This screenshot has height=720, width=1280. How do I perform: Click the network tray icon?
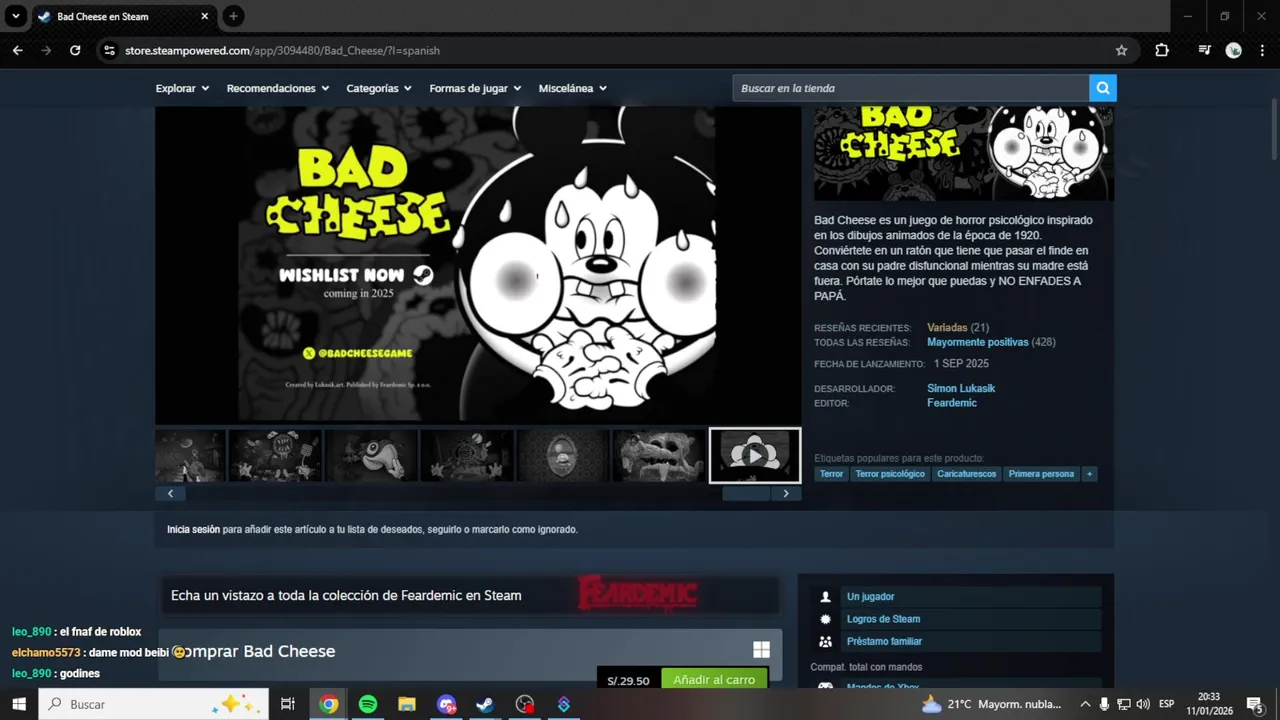[x=1123, y=704]
